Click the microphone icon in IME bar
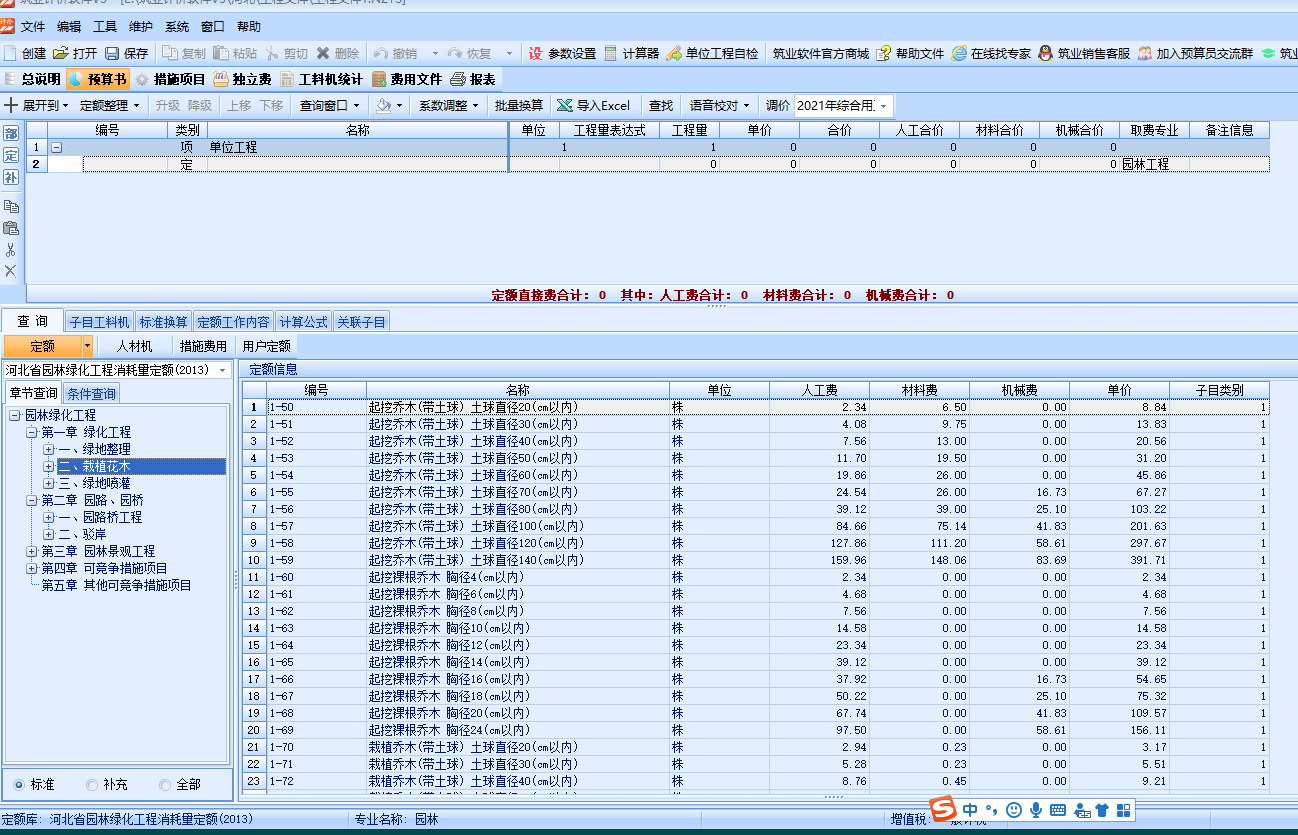Screen dimensions: 1298x835 (1036, 809)
